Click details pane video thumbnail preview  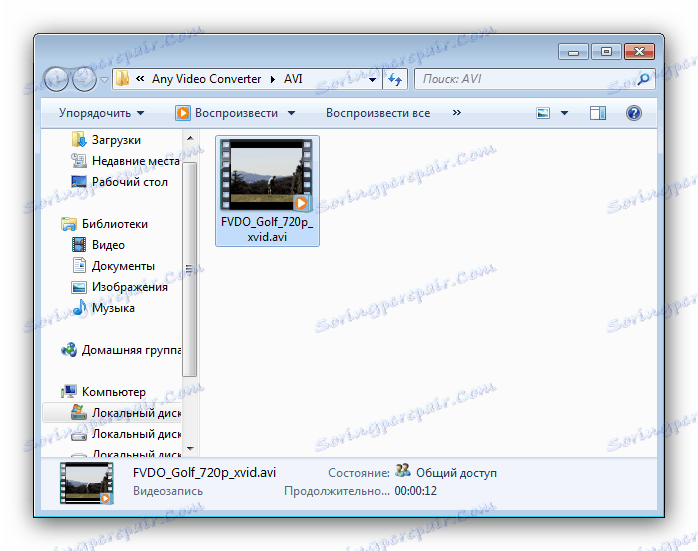pos(86,483)
